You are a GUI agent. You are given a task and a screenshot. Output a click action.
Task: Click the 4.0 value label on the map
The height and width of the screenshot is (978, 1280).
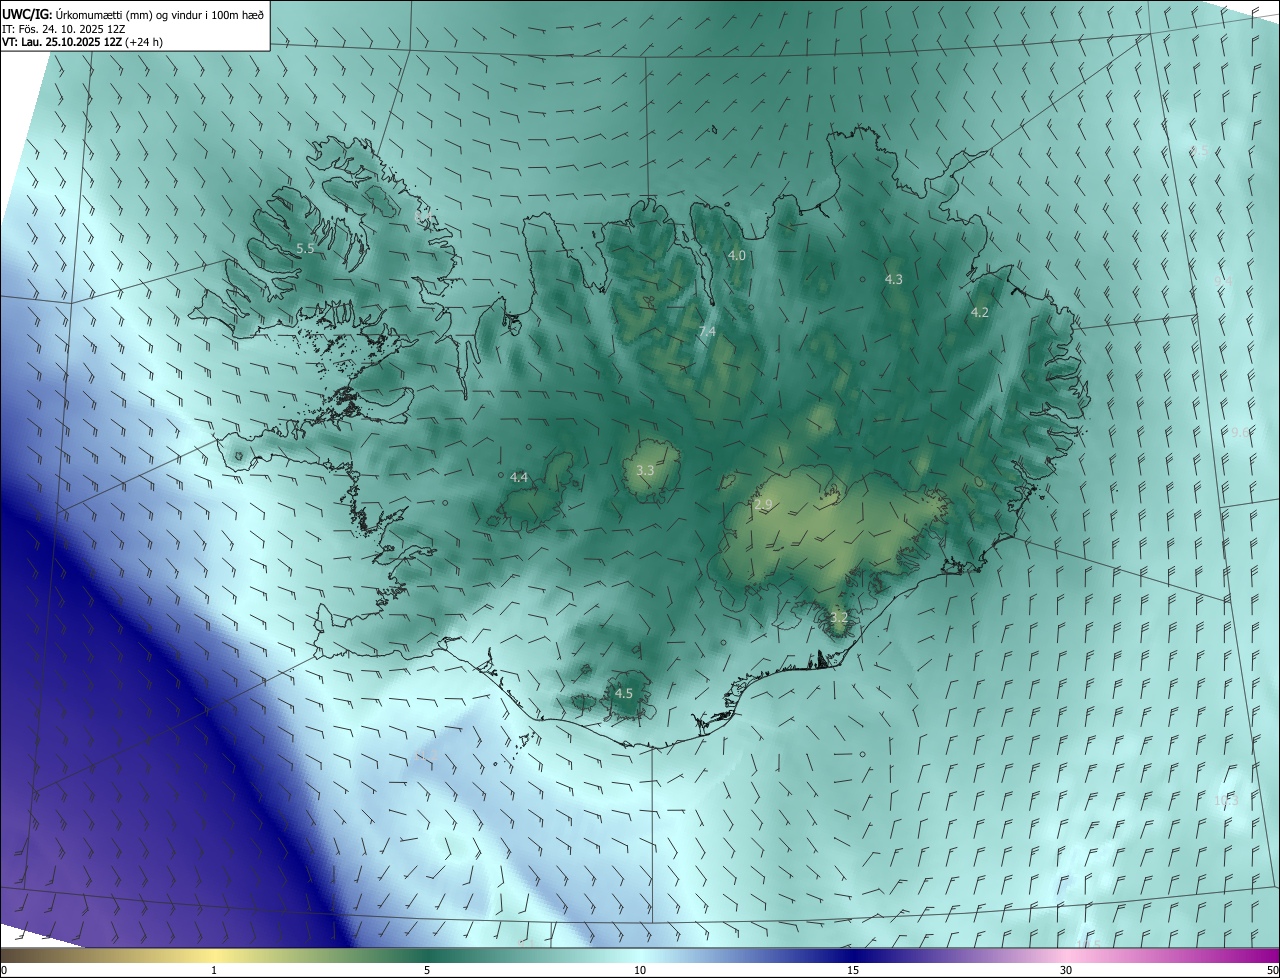click(x=737, y=256)
